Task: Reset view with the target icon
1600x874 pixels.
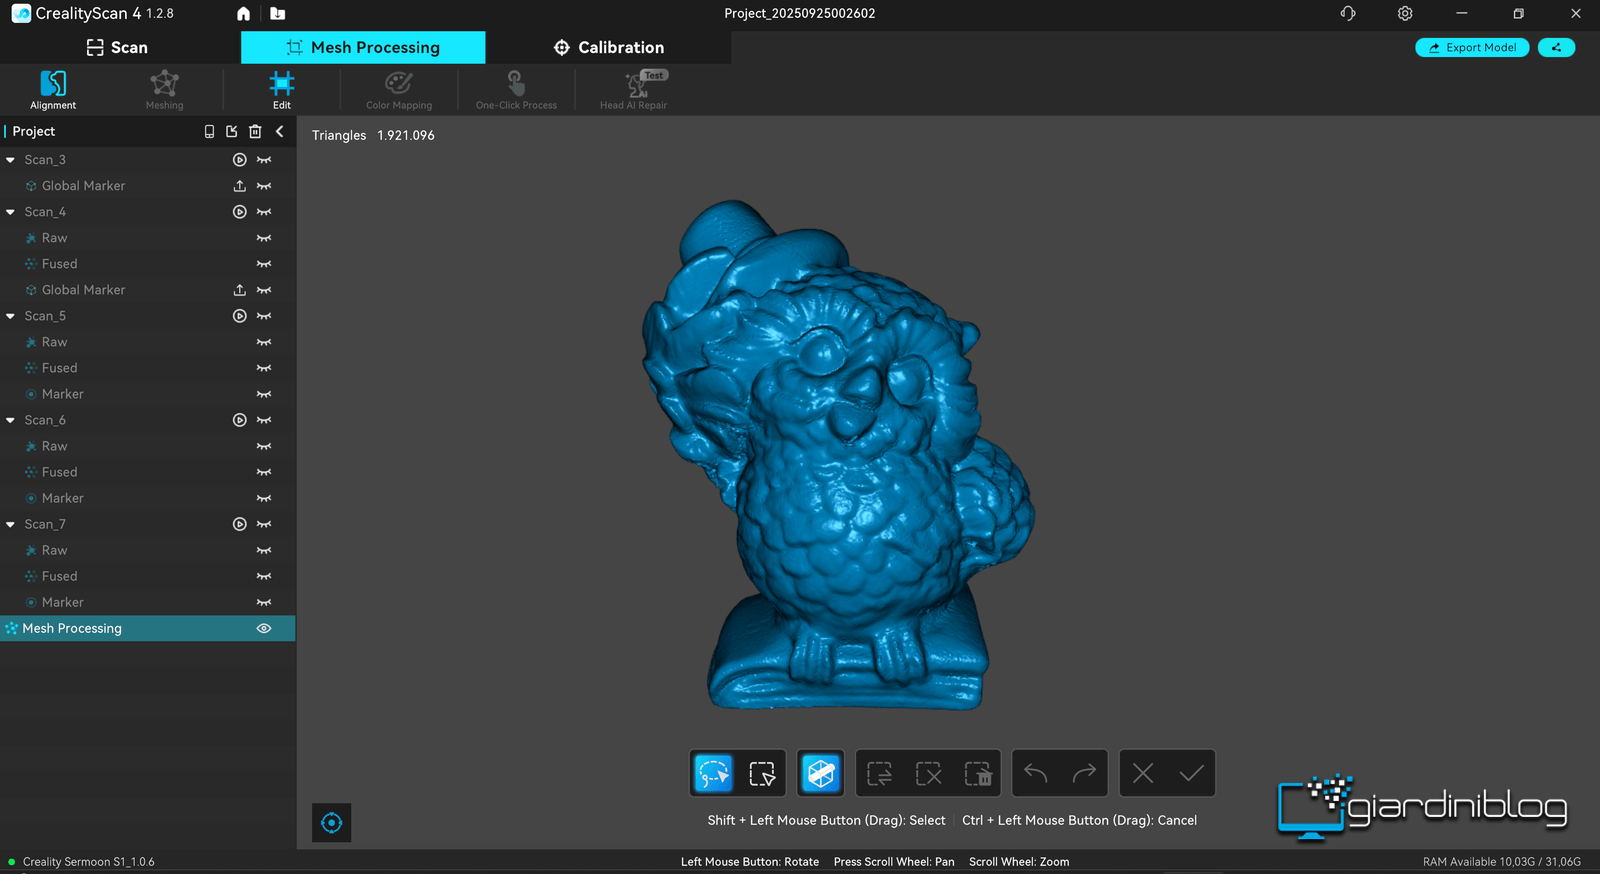Action: (332, 823)
